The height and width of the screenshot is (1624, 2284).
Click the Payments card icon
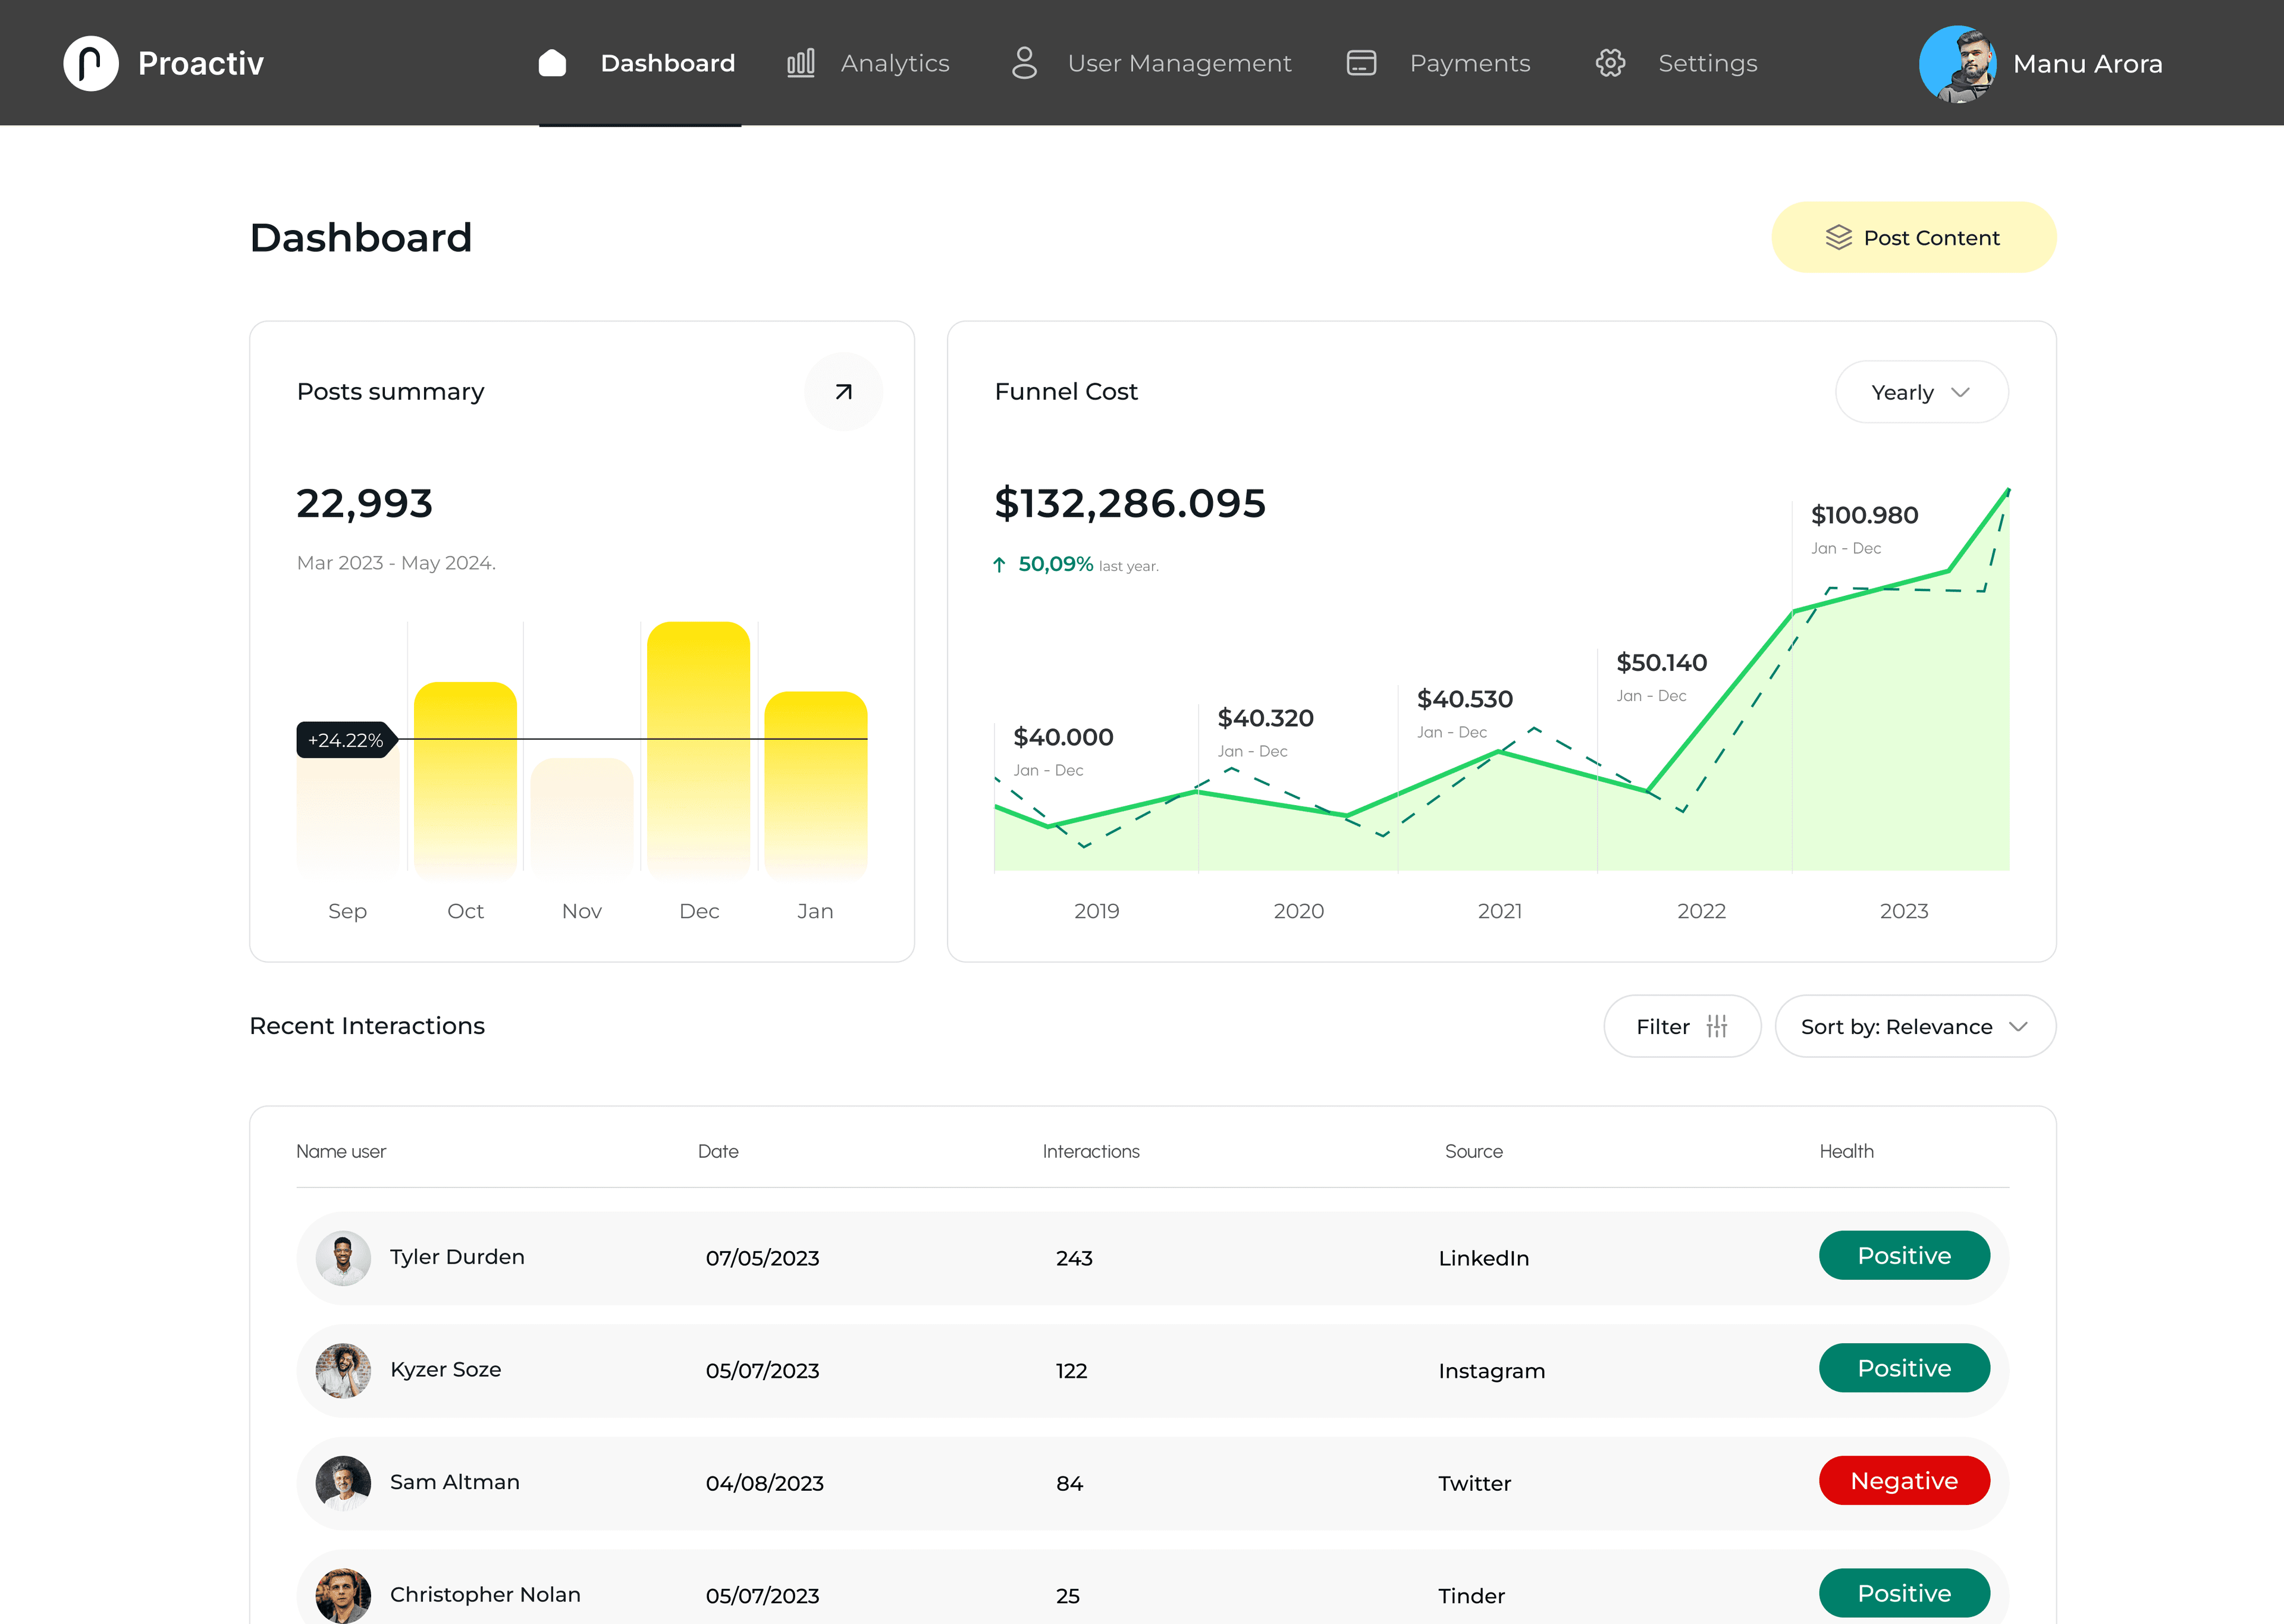[1361, 62]
